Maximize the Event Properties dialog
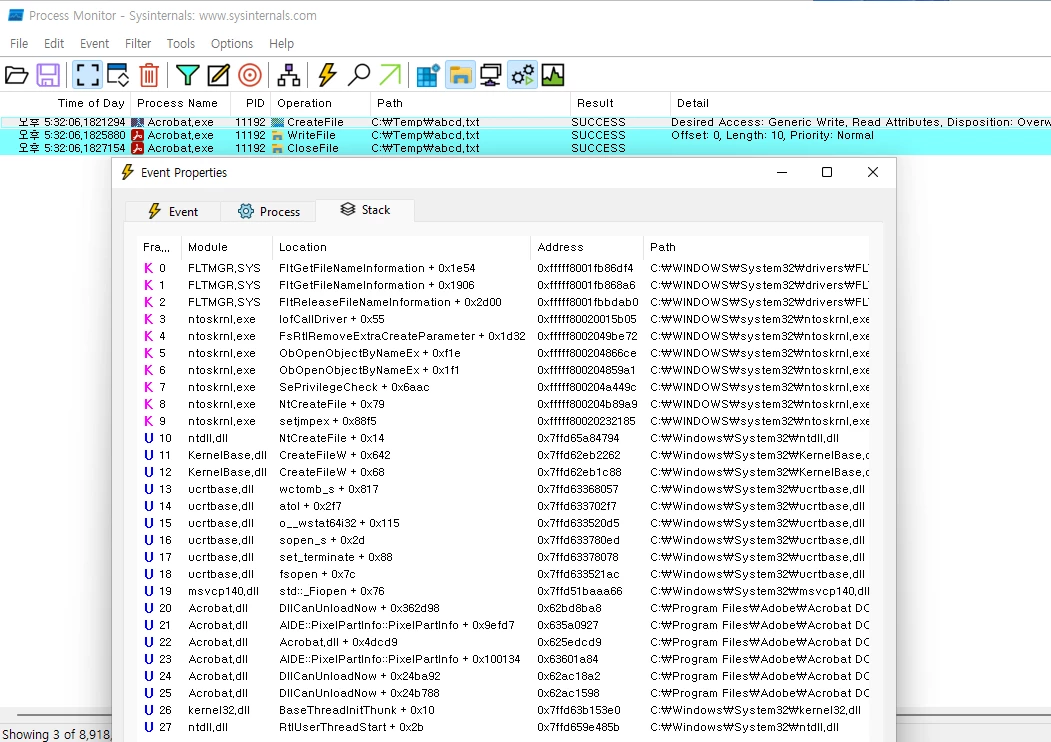1051x742 pixels. [827, 172]
